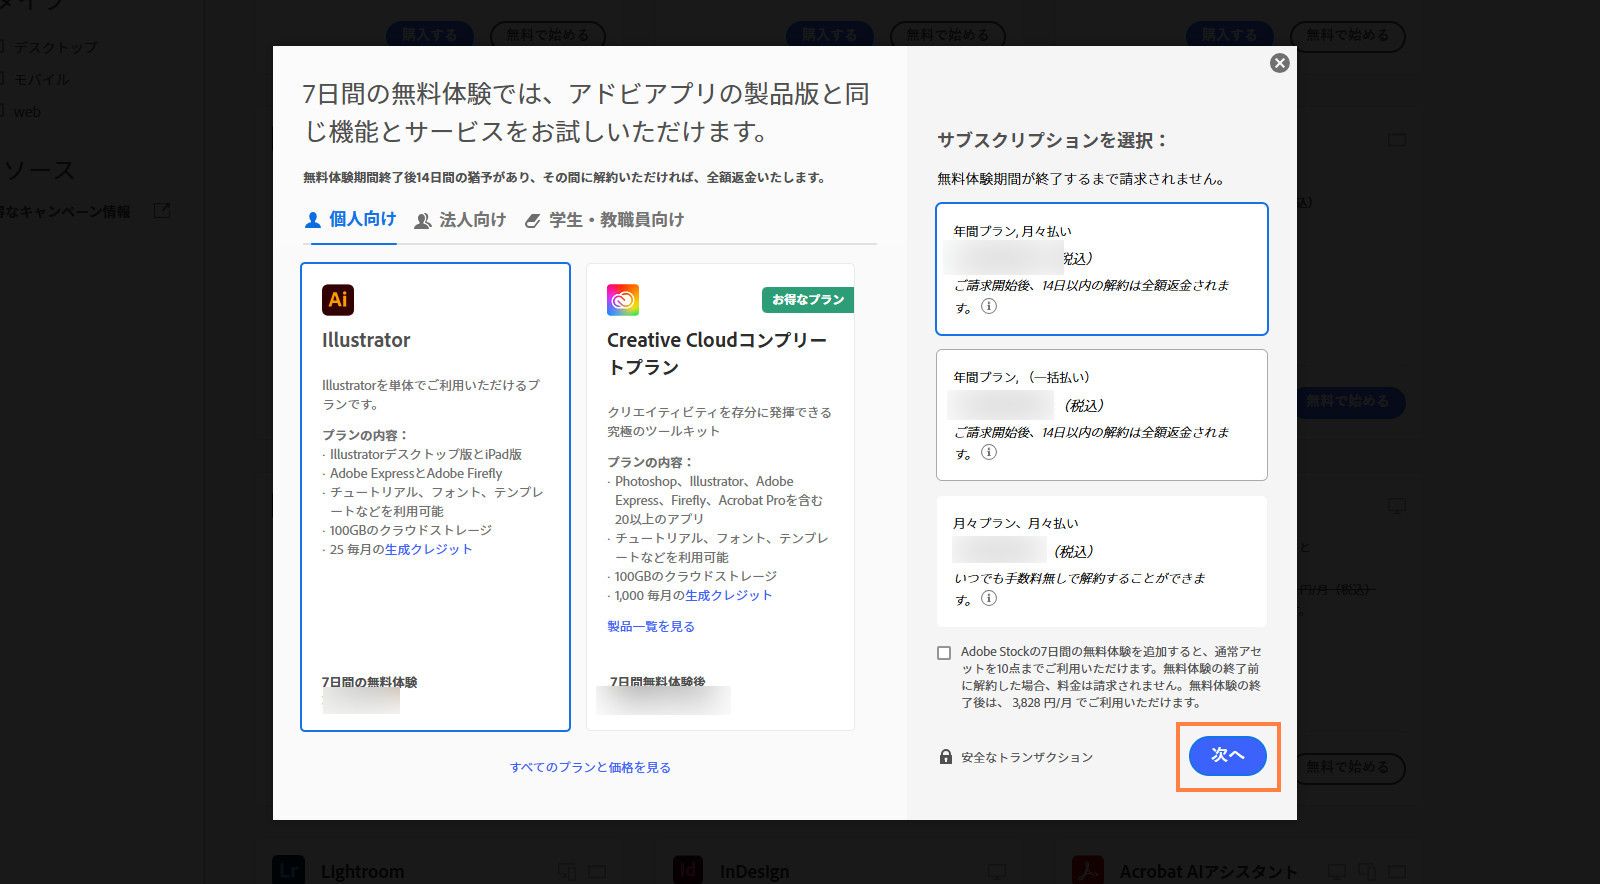Open the 製品一覧を見る link
This screenshot has height=884, width=1600.
(651, 627)
